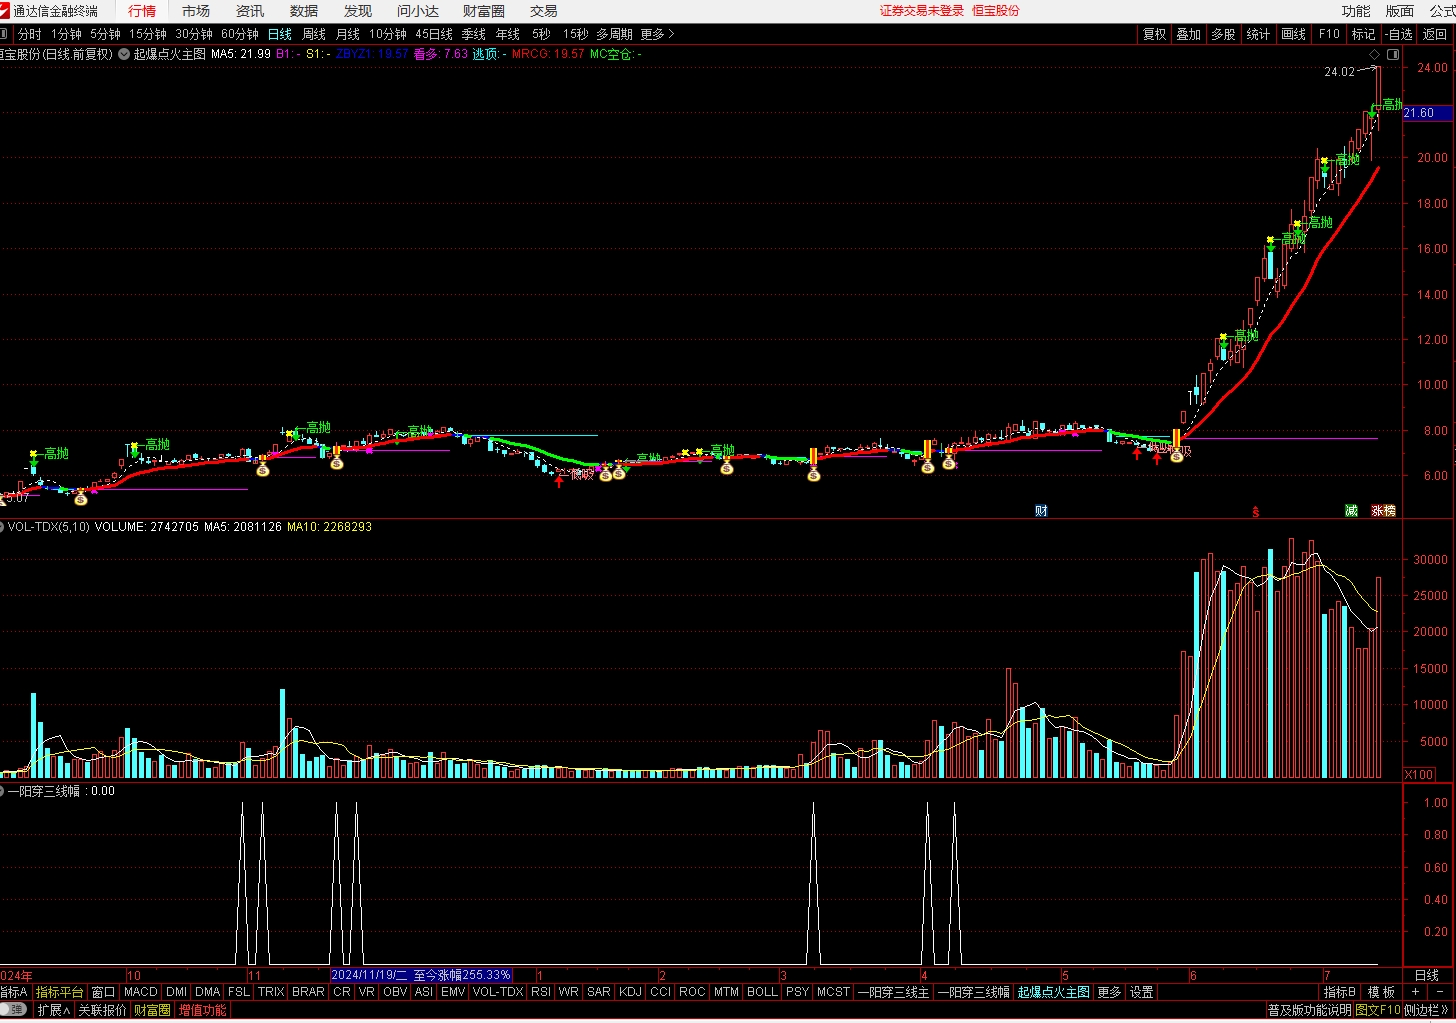Screen dimensions: 1456x1023
Task: Toggle the 强 switch at bottom-left
Action: click(x=13, y=1010)
